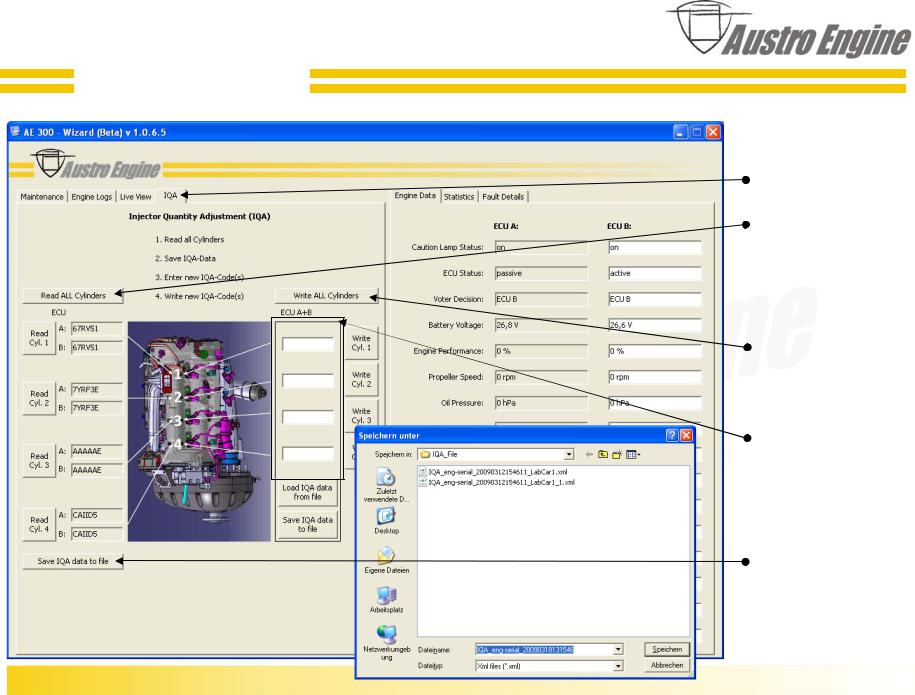Click cylinder 4 ECU A field CAIID5
The image size is (915, 695).
pyautogui.click(x=96, y=515)
